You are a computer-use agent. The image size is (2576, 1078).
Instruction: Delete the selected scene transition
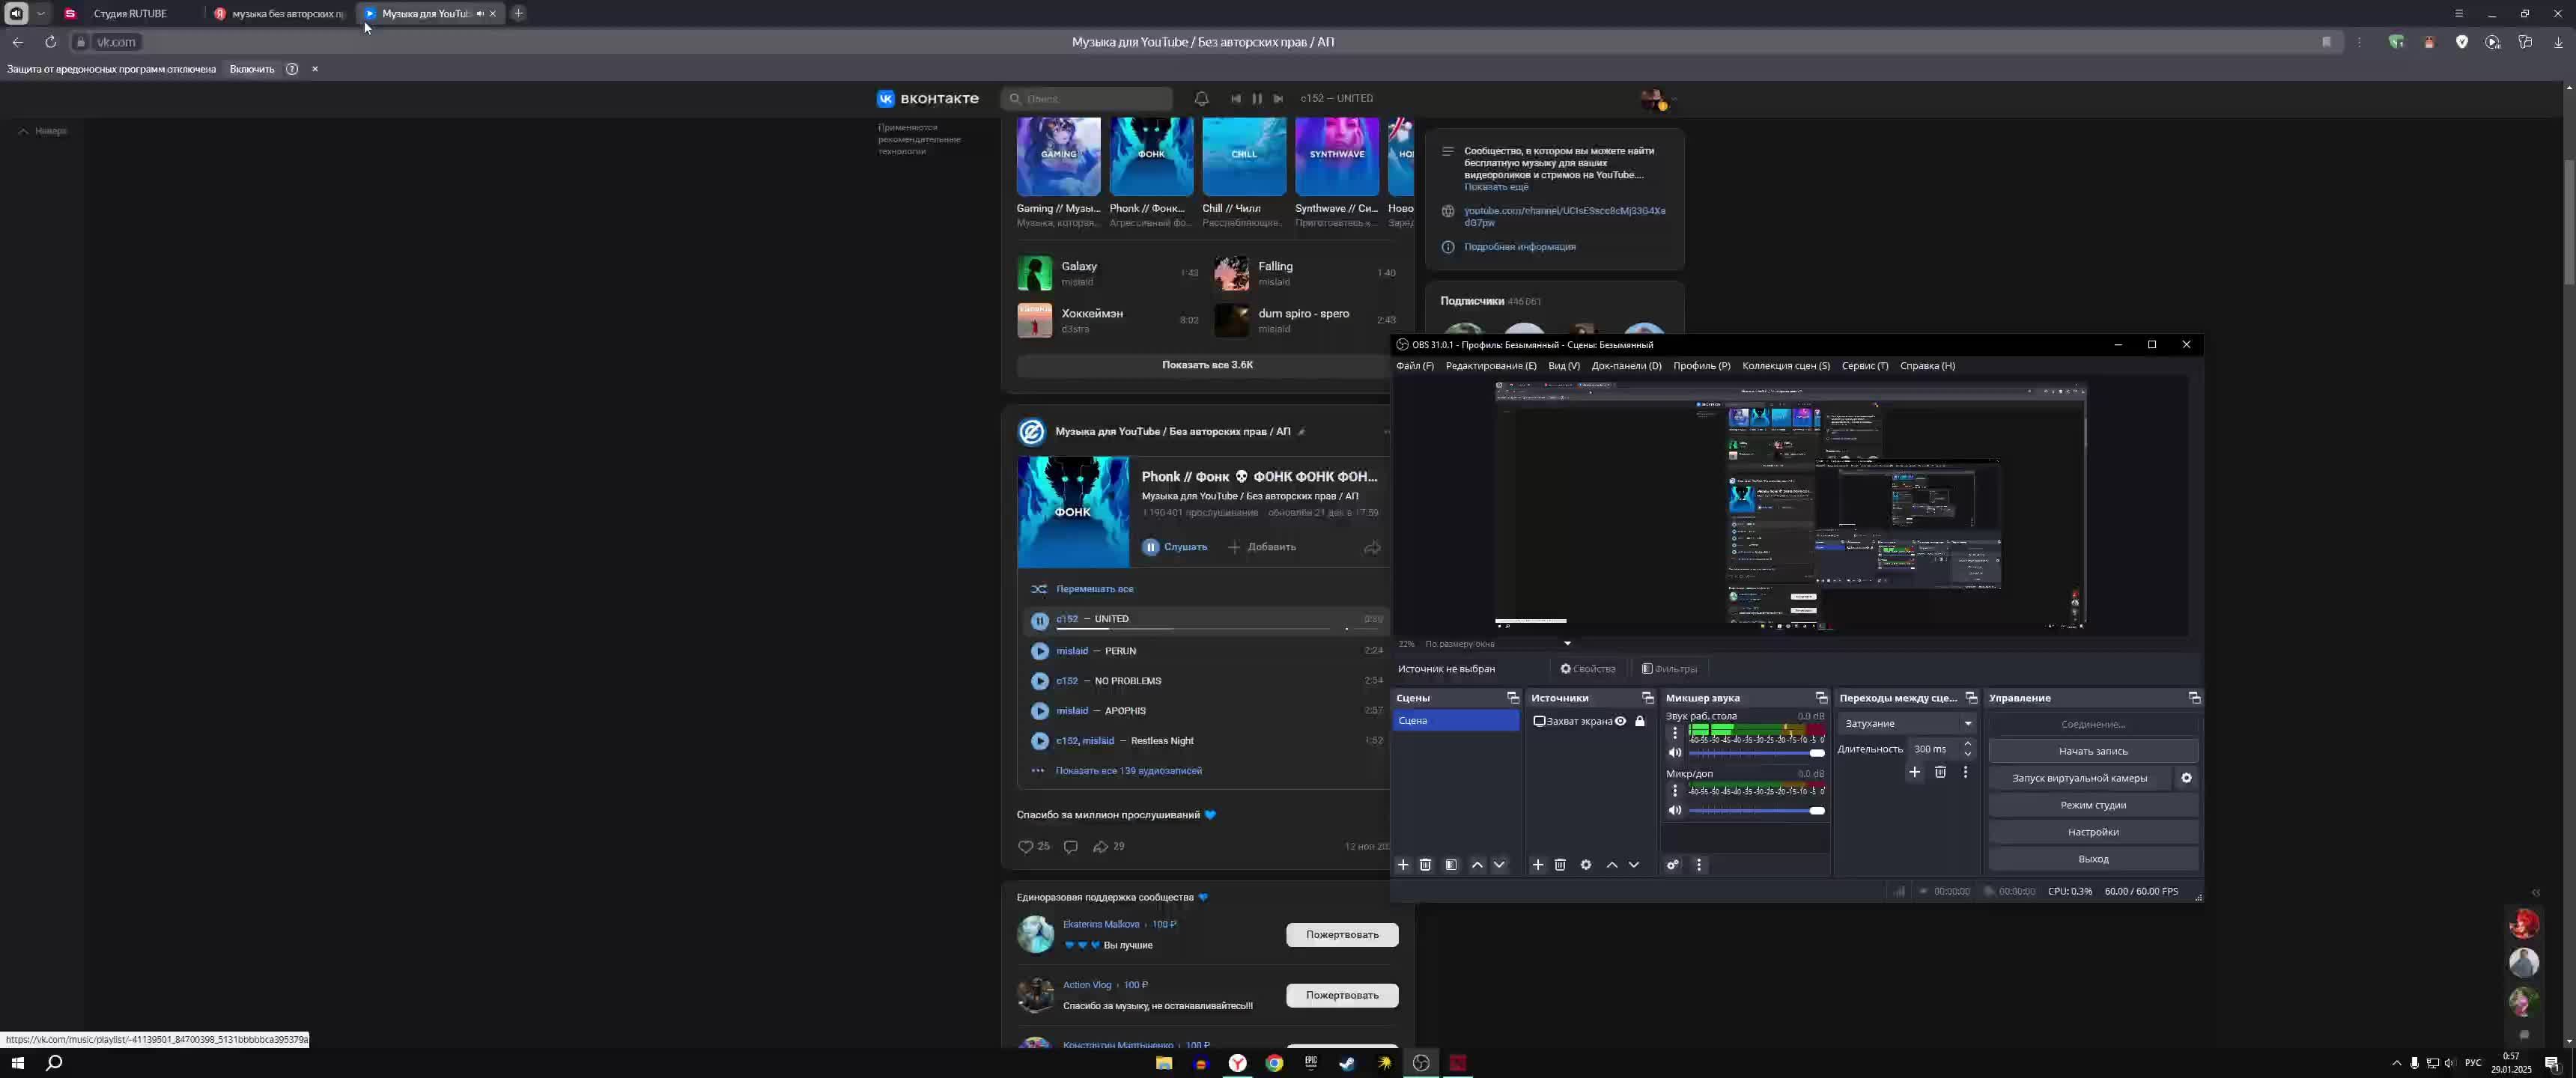pos(1940,772)
